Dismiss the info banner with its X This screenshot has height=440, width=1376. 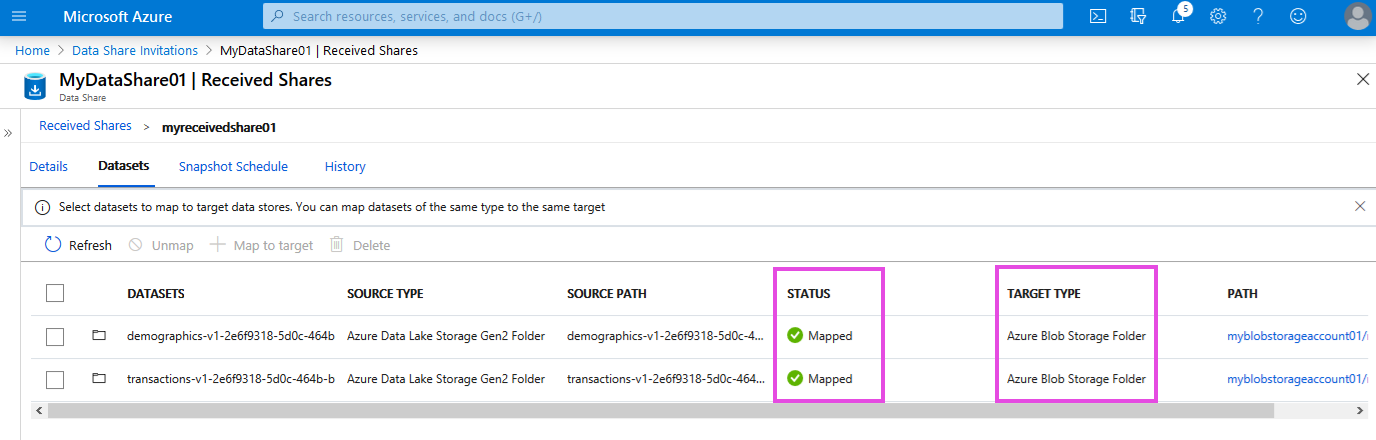[x=1360, y=206]
